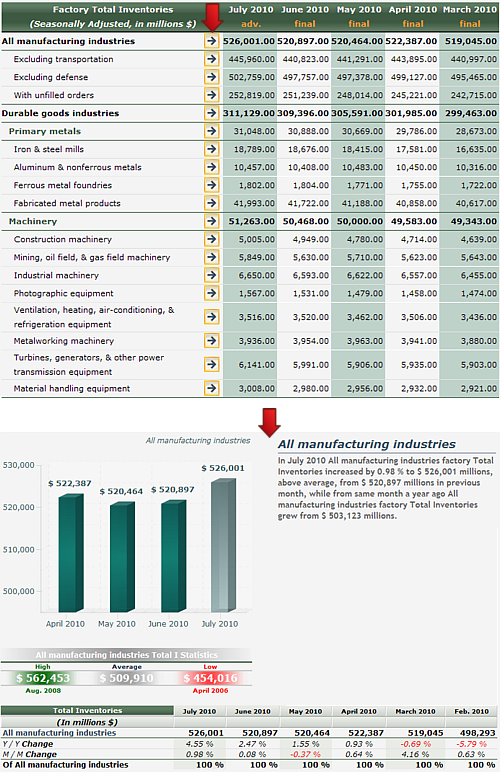Click arrow icon for Turbines, generators equipment

(x=212, y=364)
